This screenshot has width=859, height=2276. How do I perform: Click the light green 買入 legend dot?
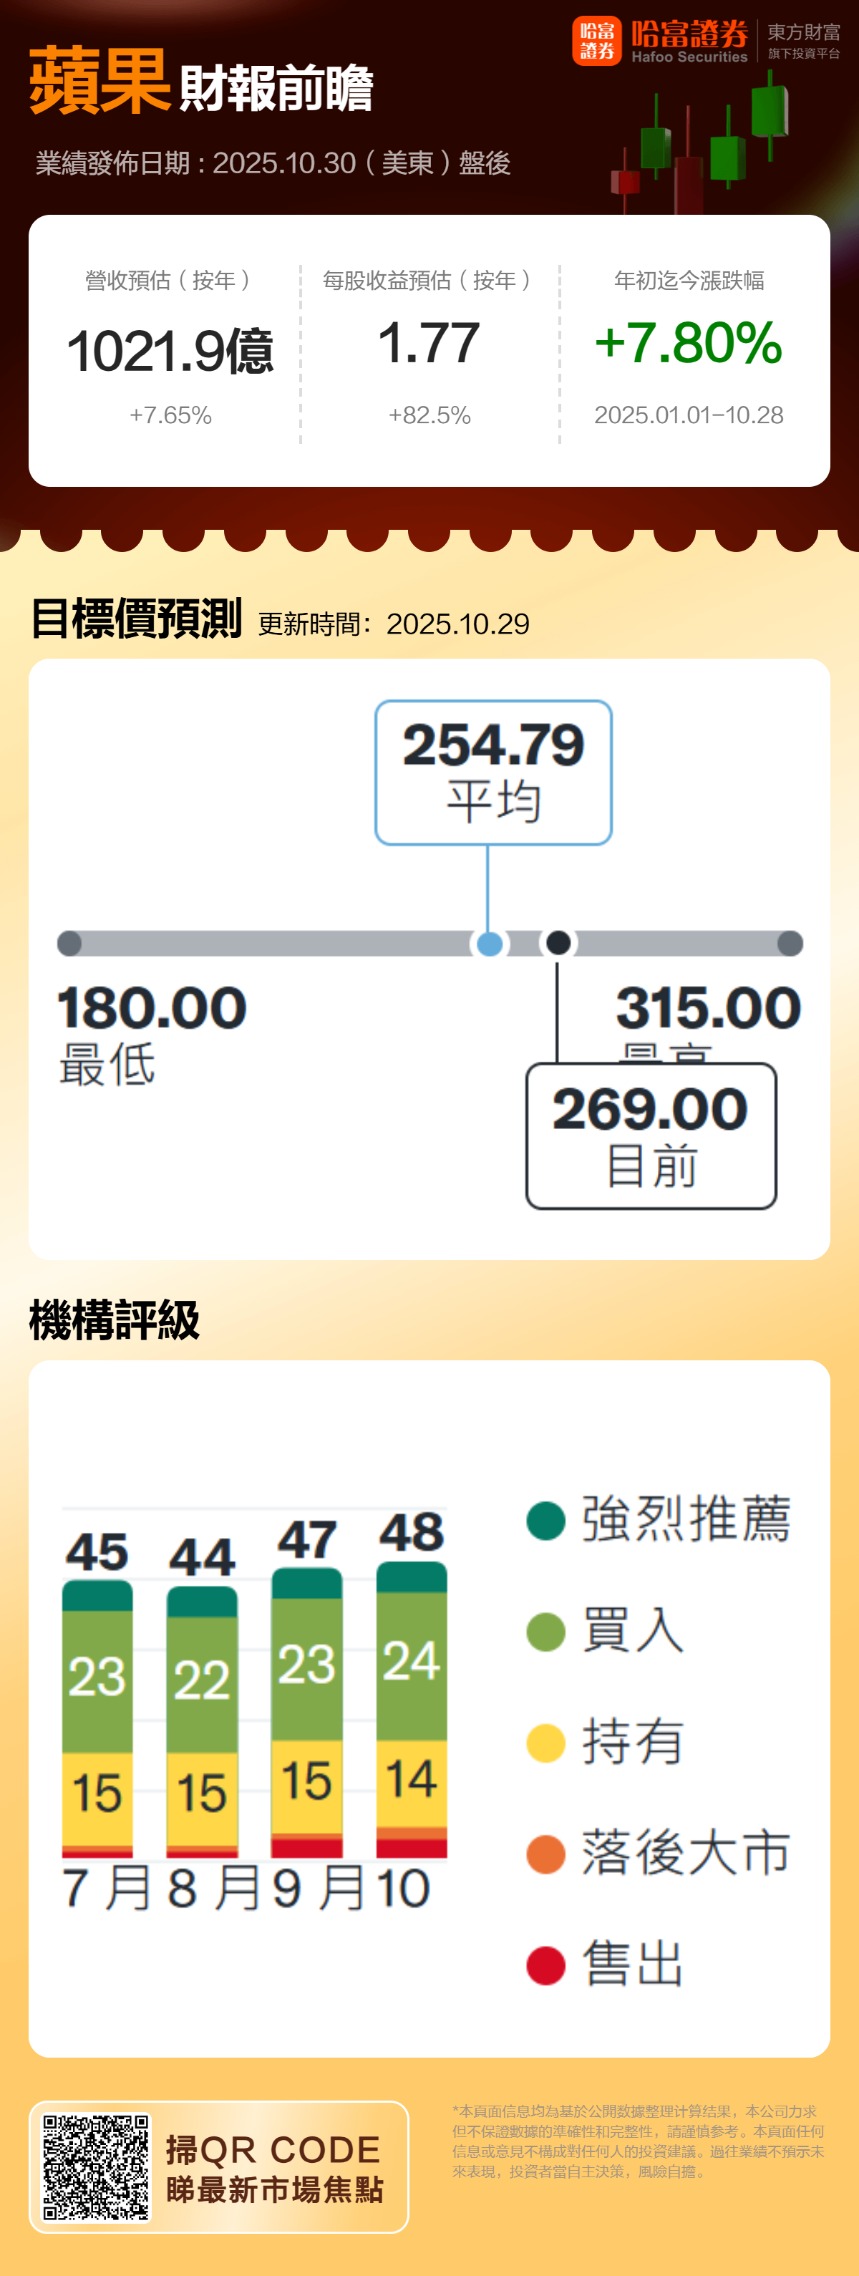click(x=546, y=1631)
